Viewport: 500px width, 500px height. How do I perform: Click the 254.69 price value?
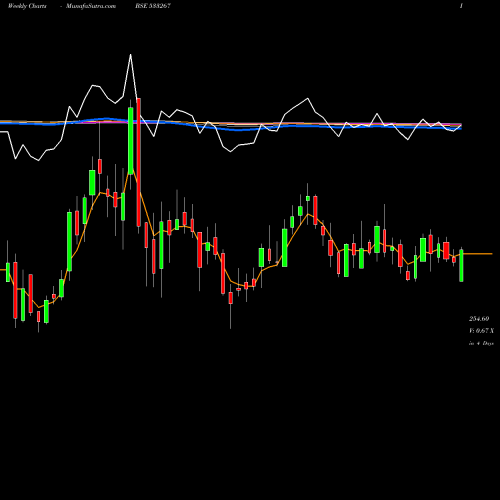click(479, 319)
